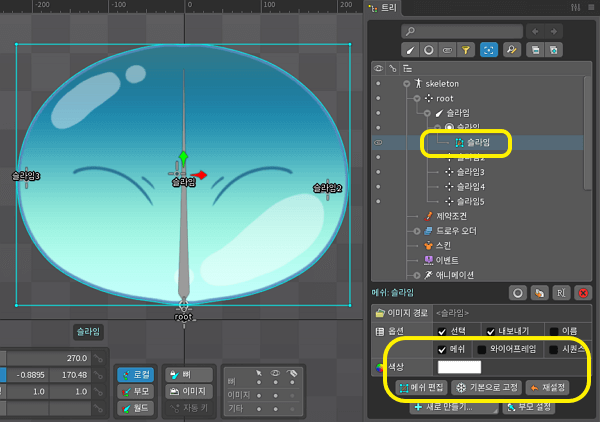Click the duplicate mesh icon button
600x422 pixels.
pyautogui.click(x=540, y=293)
